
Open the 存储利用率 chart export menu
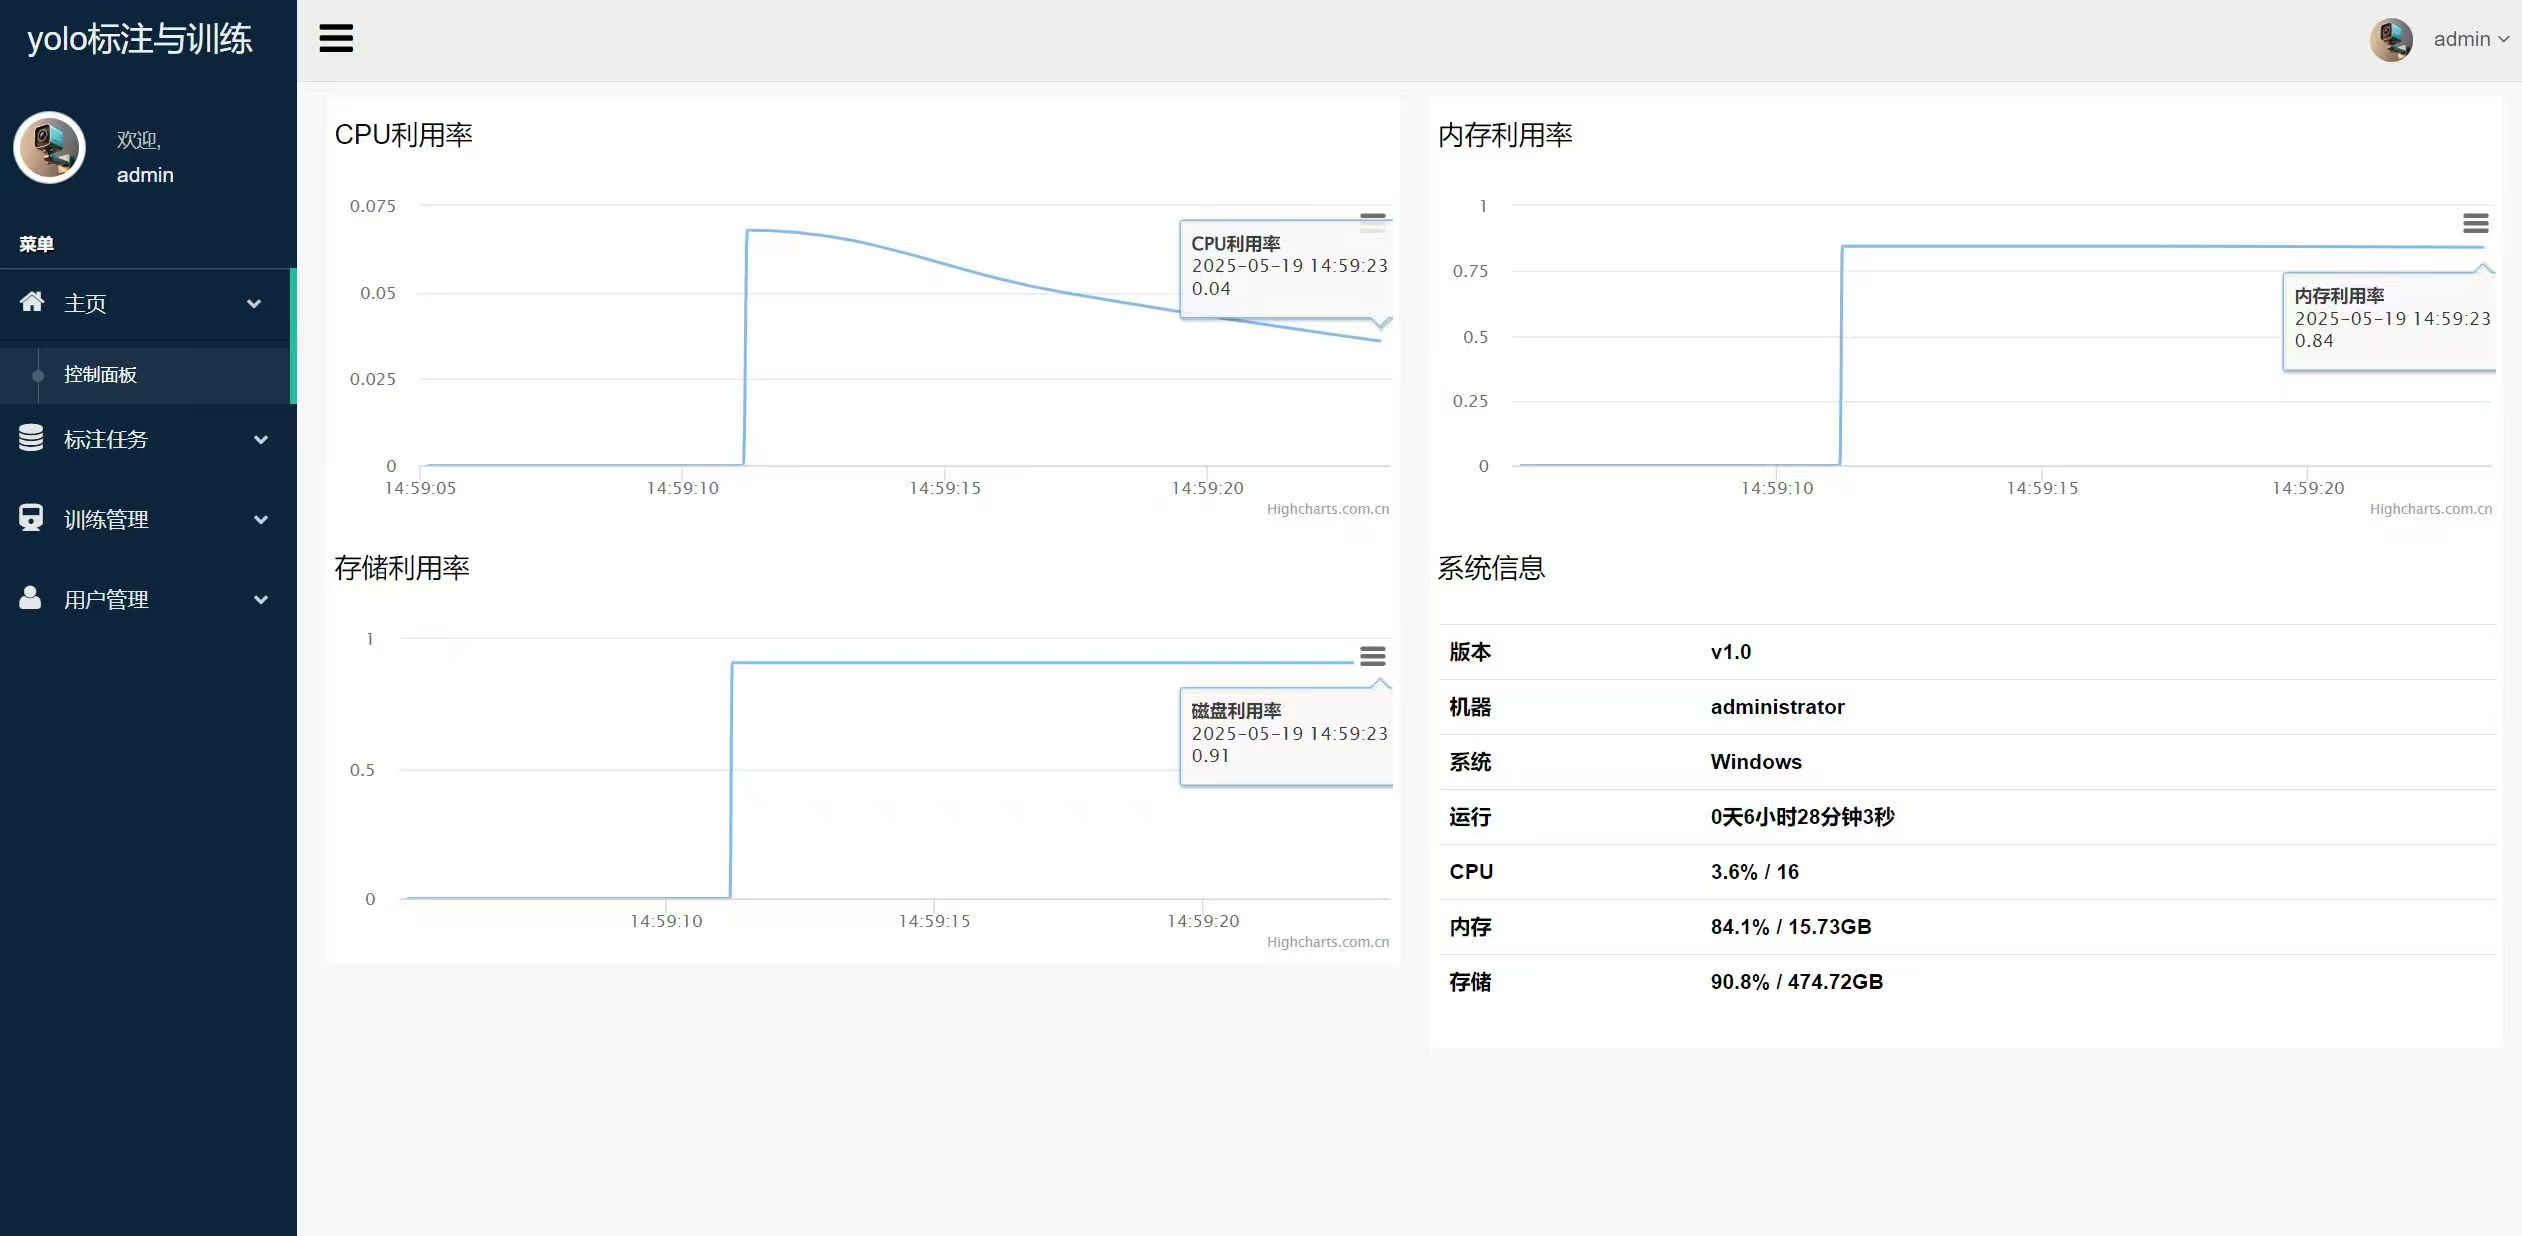(1372, 655)
